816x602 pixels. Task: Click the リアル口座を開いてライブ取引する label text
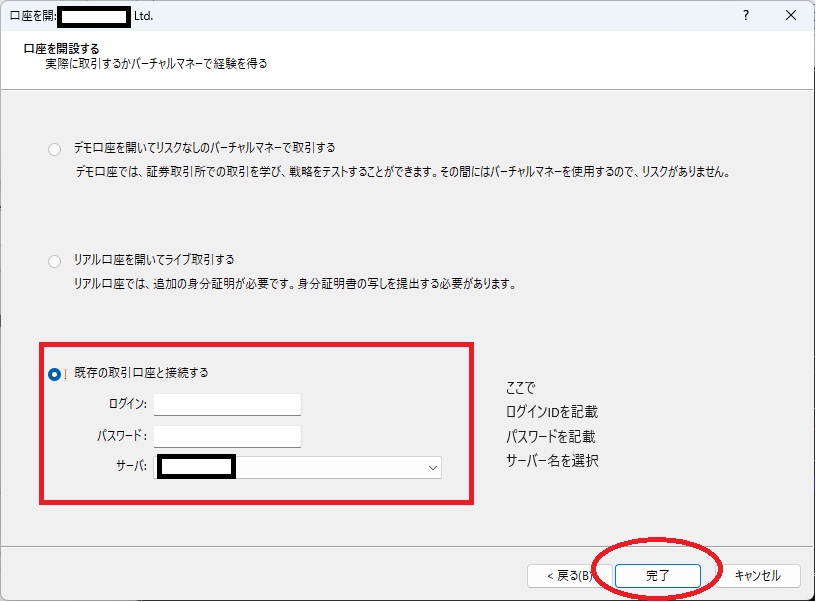[x=154, y=260]
